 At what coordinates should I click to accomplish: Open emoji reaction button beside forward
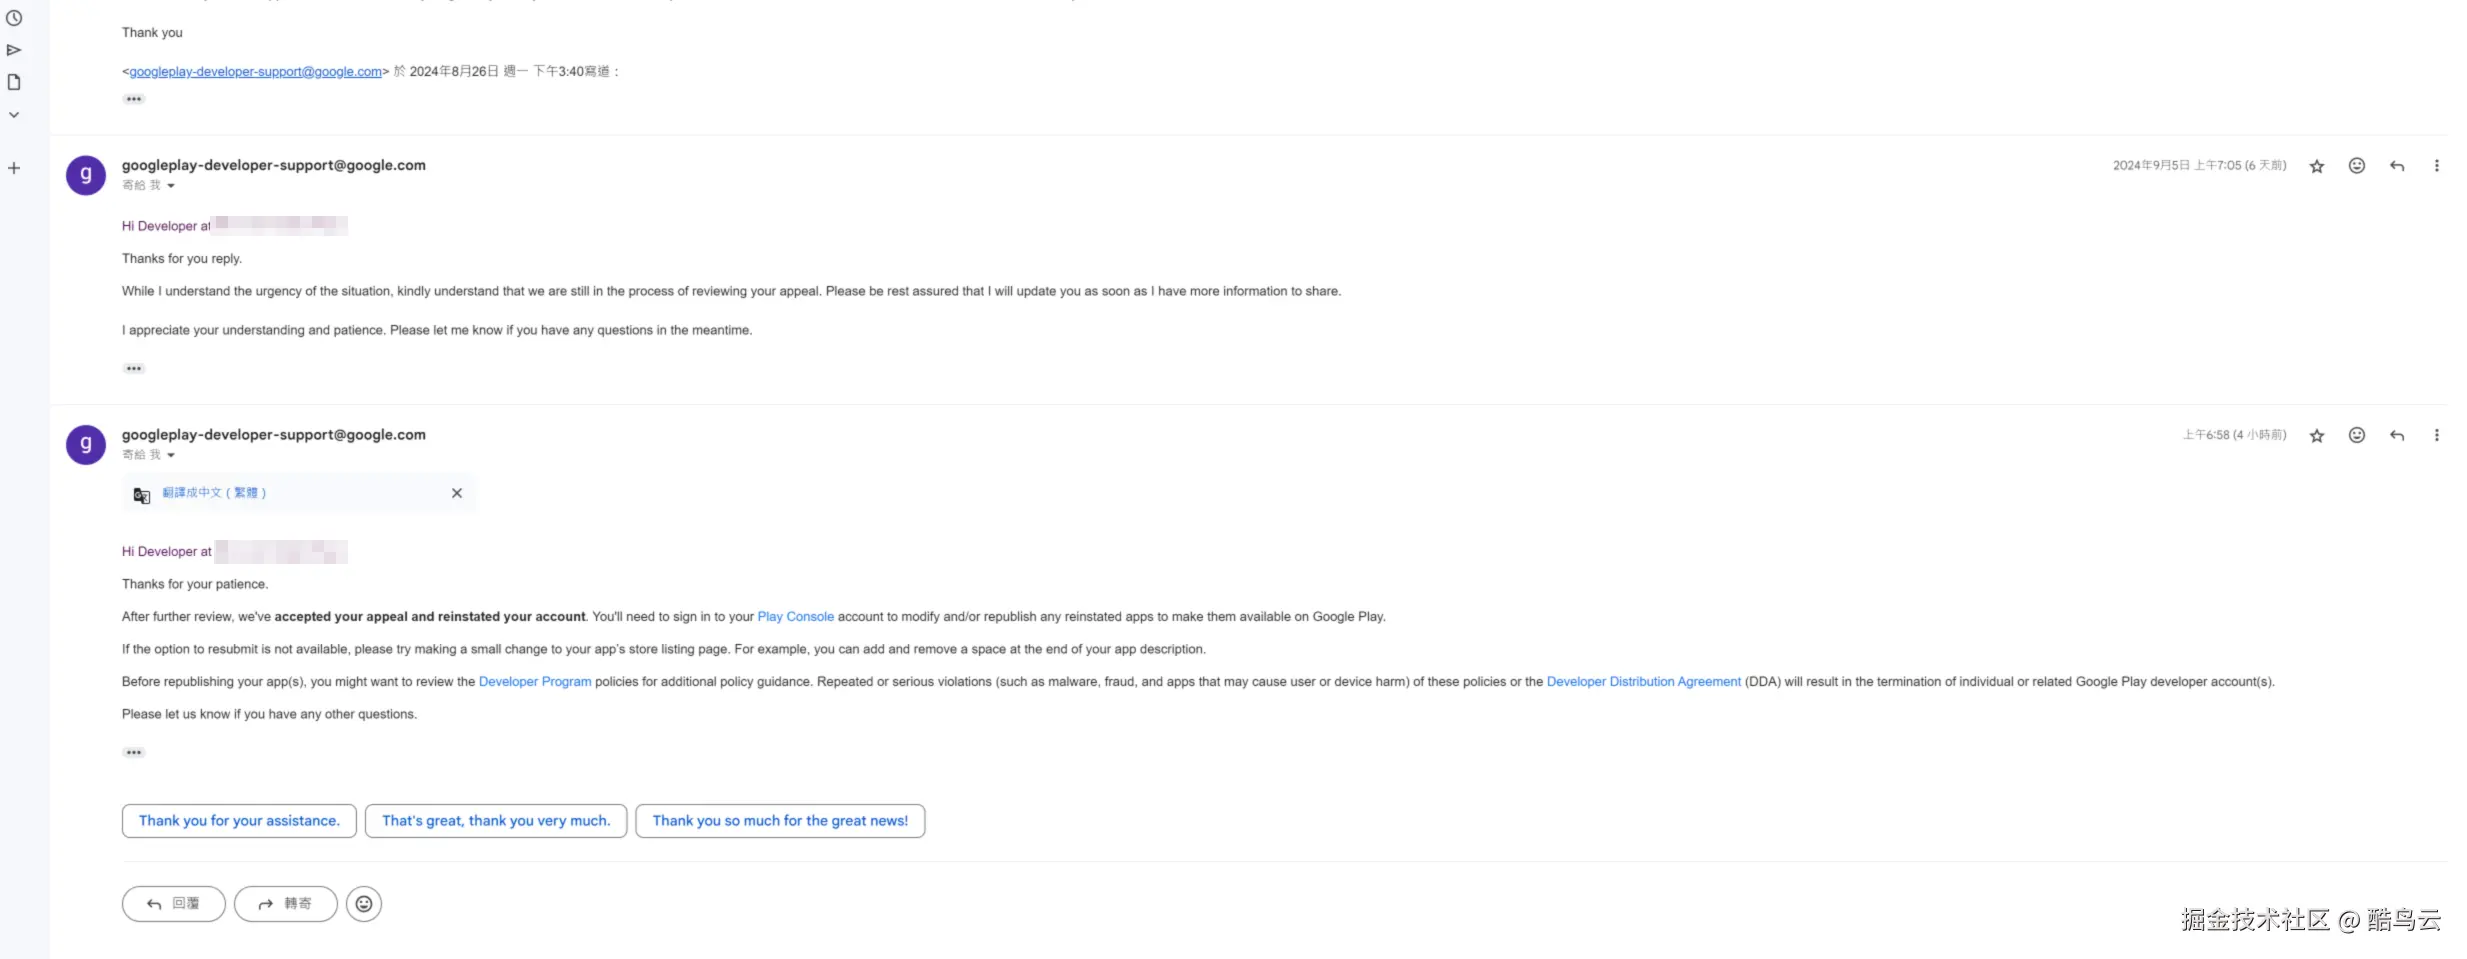(364, 904)
